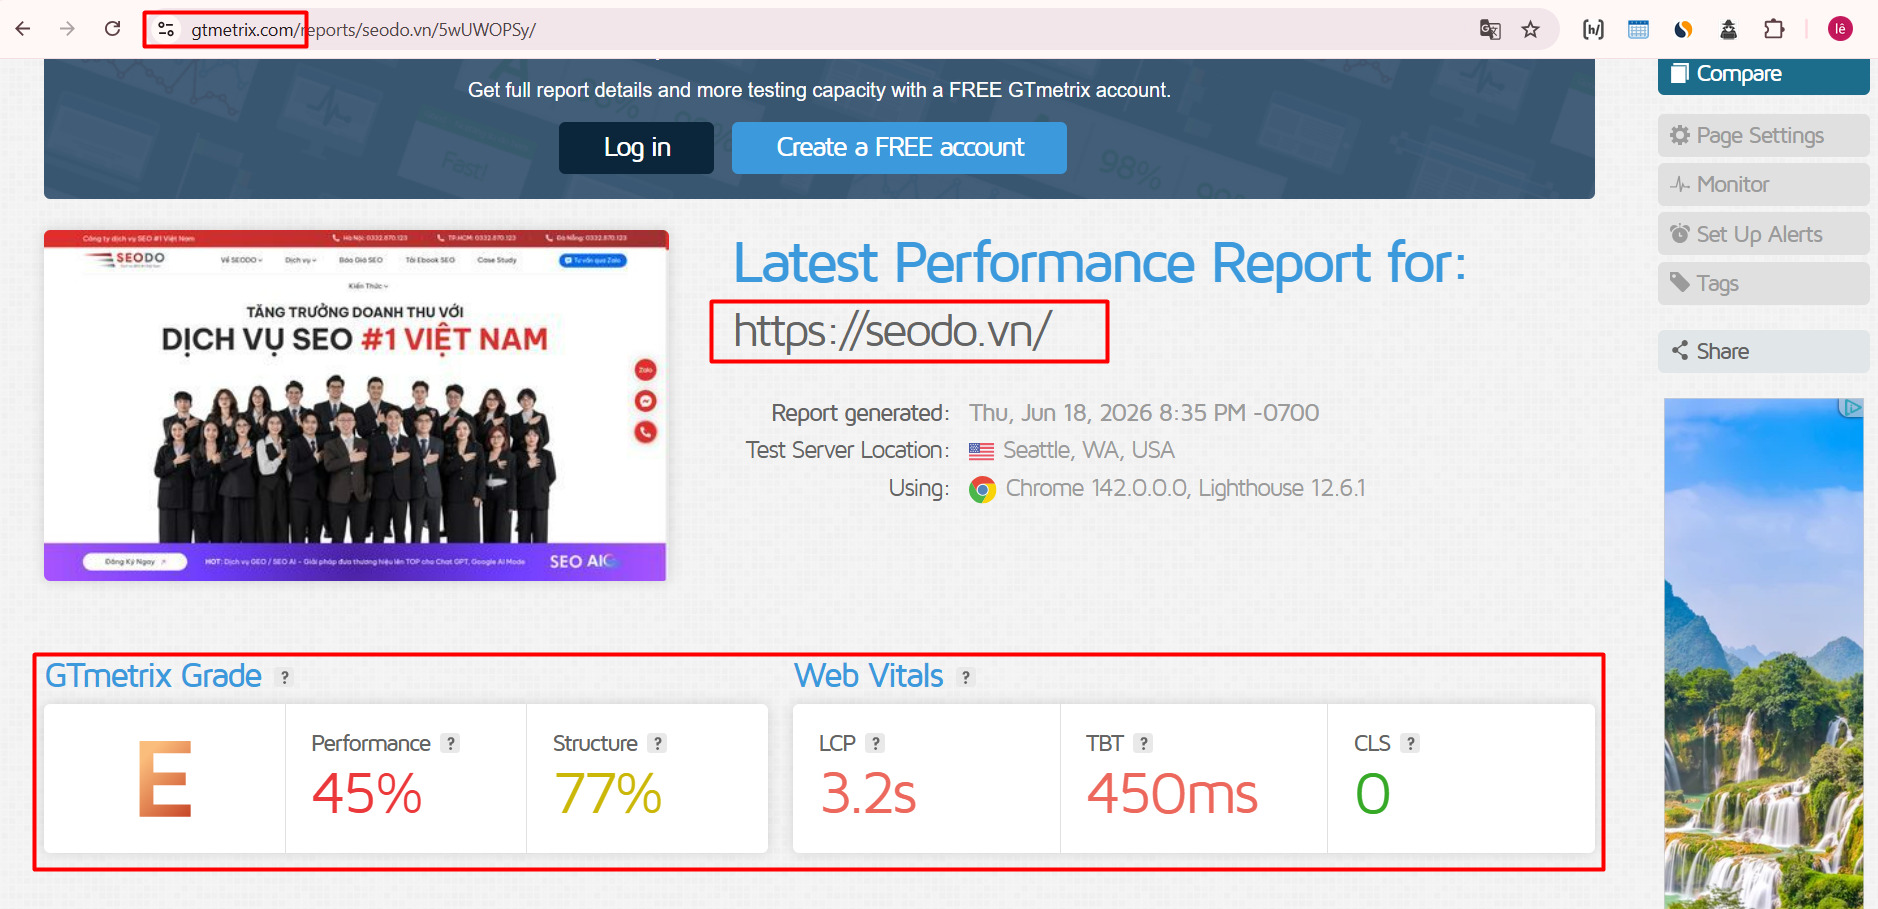Go back to the previous page
This screenshot has height=909, width=1878.
23,29
